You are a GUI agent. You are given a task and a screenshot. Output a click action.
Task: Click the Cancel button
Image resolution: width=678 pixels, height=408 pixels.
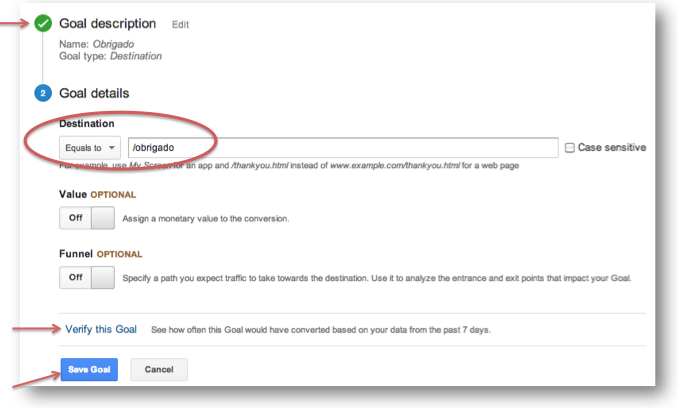pyautogui.click(x=159, y=369)
